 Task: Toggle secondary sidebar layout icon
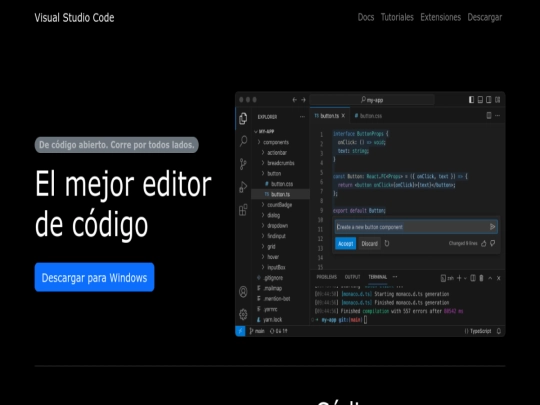point(489,100)
